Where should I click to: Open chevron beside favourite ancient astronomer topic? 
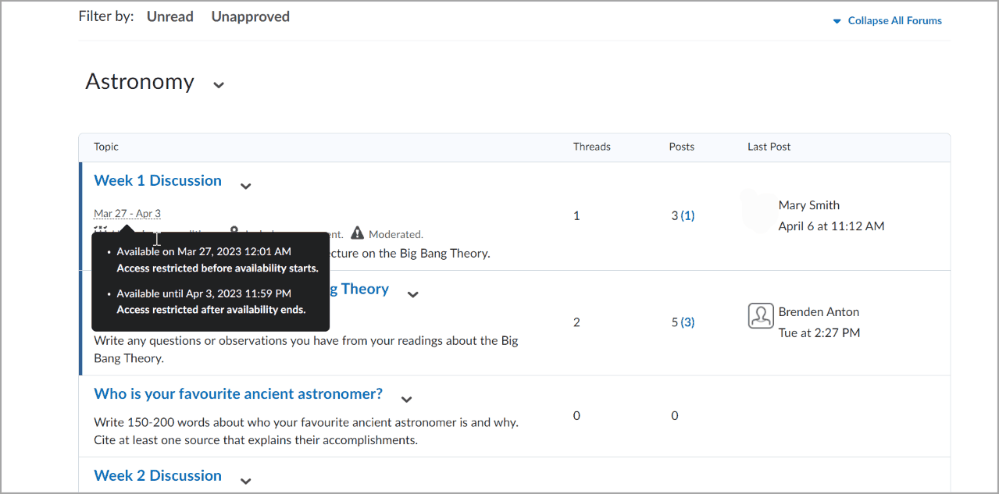pos(406,400)
